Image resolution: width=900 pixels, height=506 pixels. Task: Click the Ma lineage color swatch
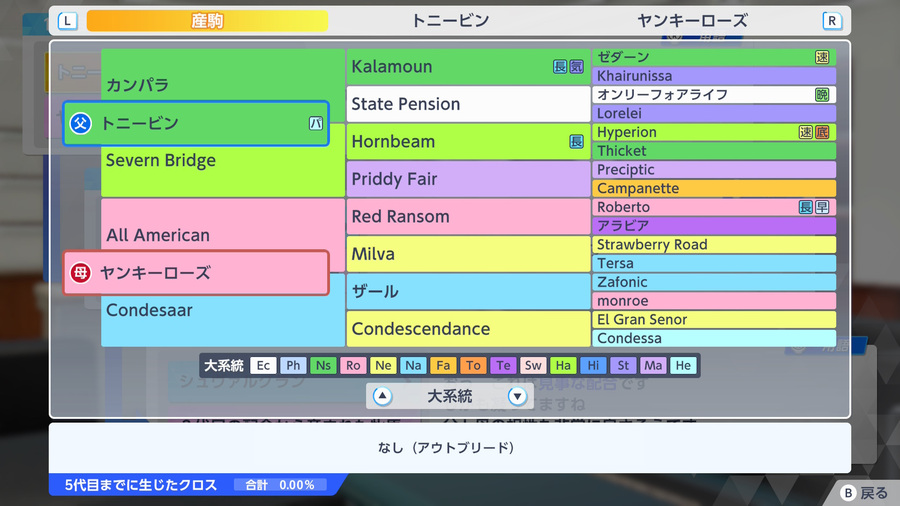pyautogui.click(x=653, y=365)
